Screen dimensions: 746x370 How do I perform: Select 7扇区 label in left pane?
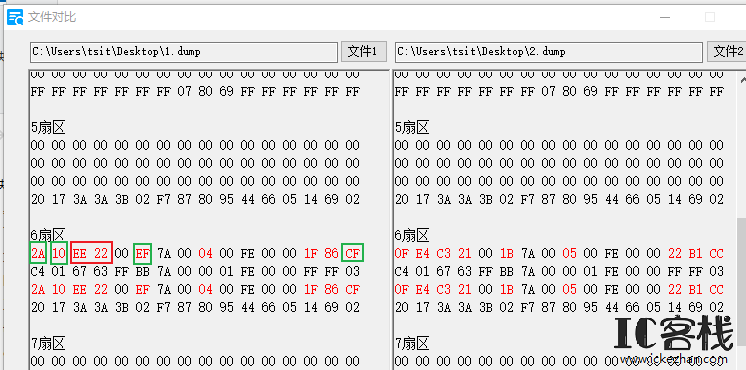click(48, 343)
